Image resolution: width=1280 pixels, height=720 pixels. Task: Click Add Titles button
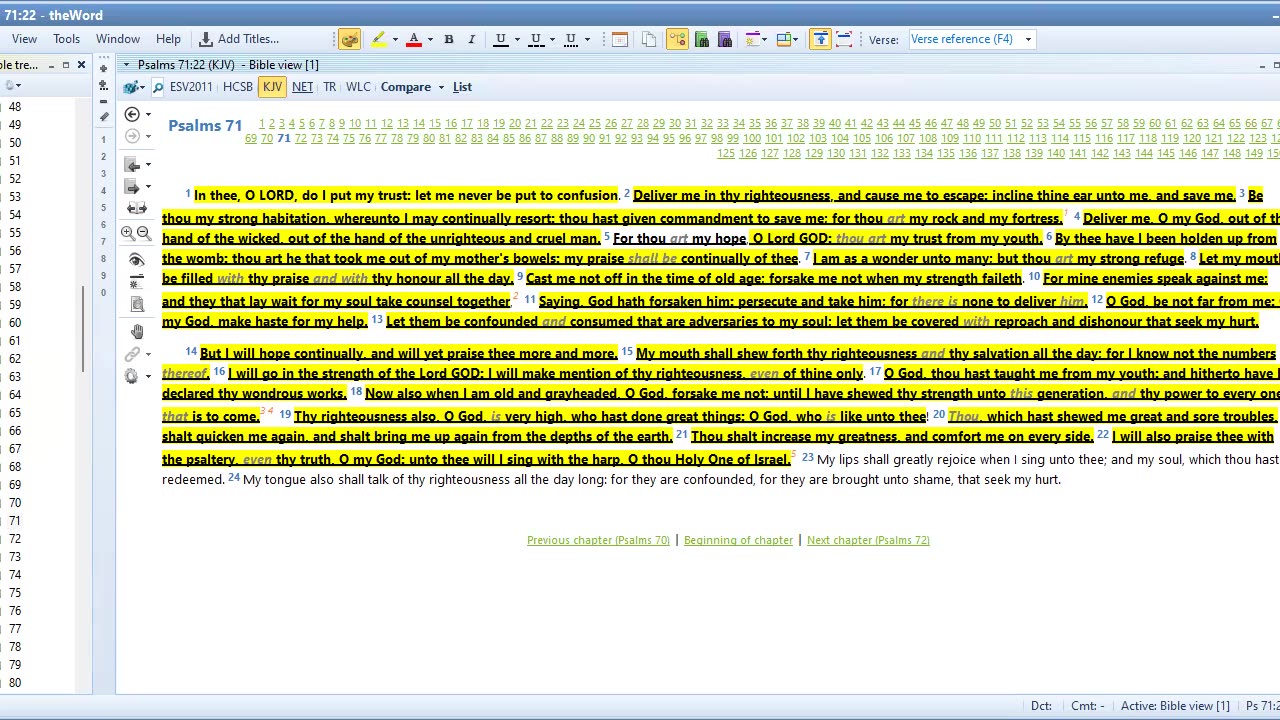click(x=239, y=39)
